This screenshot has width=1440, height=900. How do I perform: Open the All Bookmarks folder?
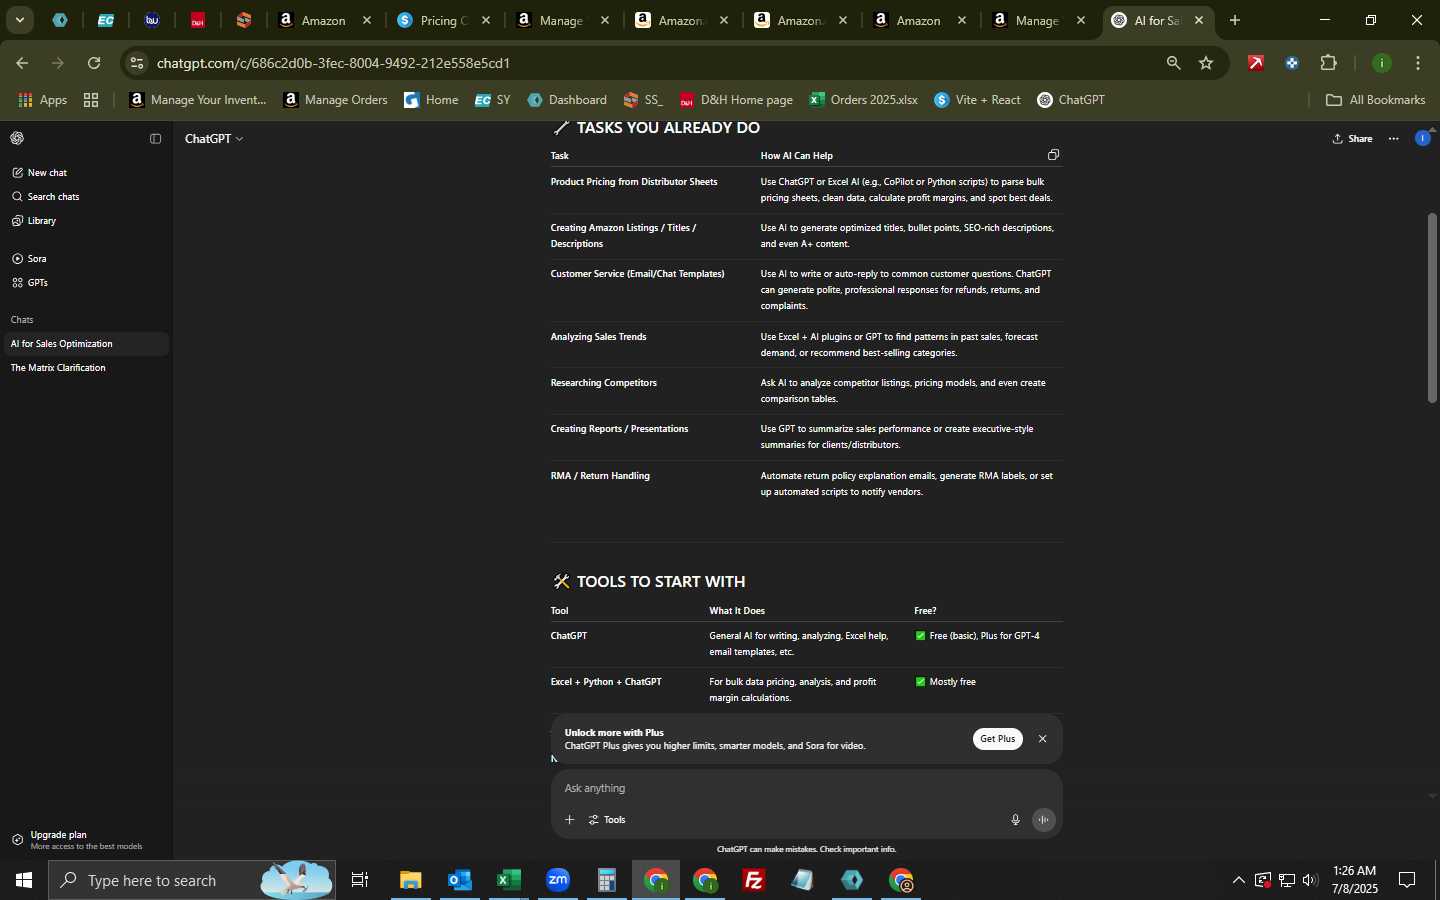[x=1375, y=100]
